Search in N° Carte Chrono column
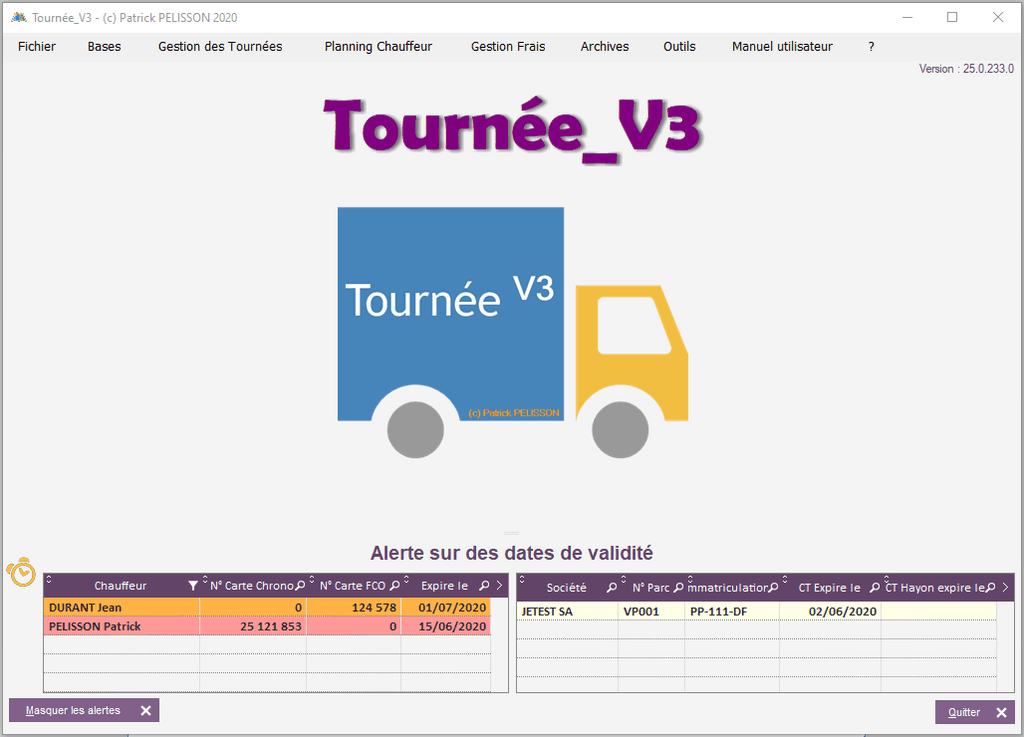Screen dimensions: 1024x737 300,586
